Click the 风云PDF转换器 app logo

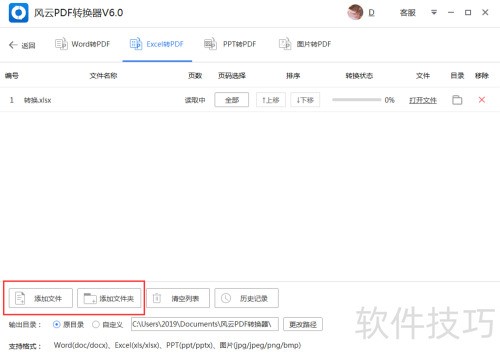[18, 13]
